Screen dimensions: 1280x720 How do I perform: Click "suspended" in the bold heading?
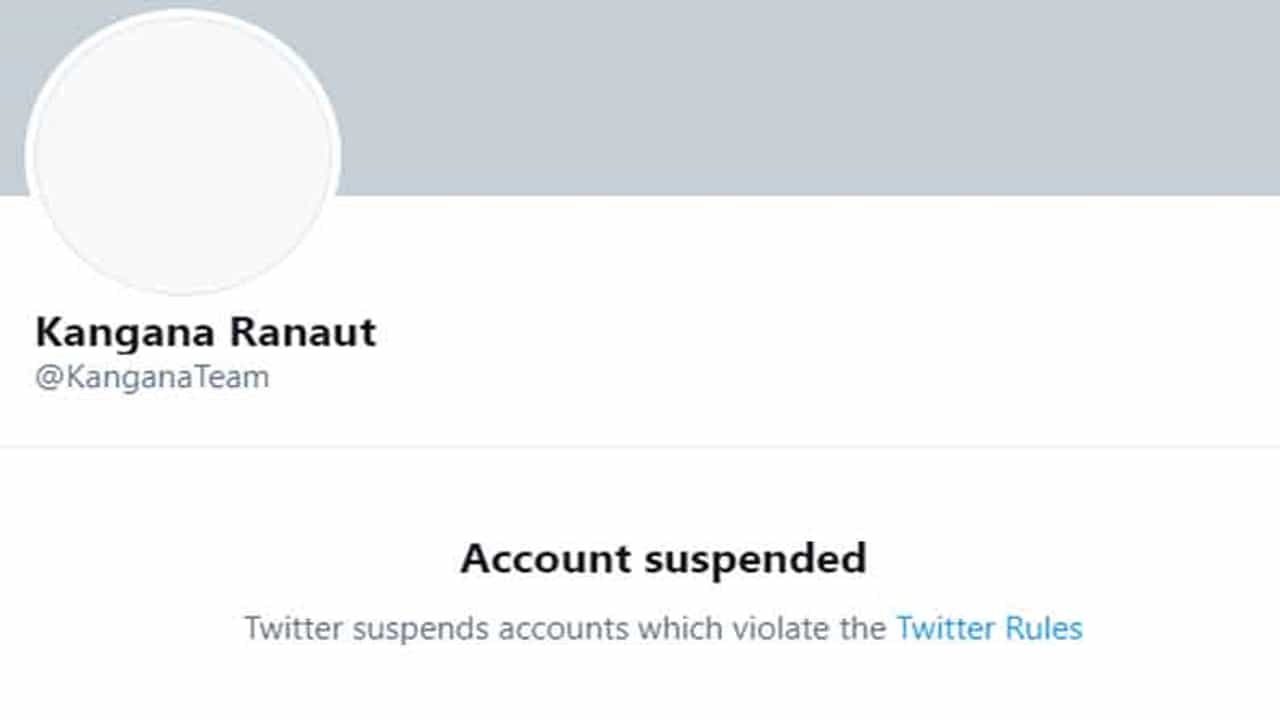[755, 558]
